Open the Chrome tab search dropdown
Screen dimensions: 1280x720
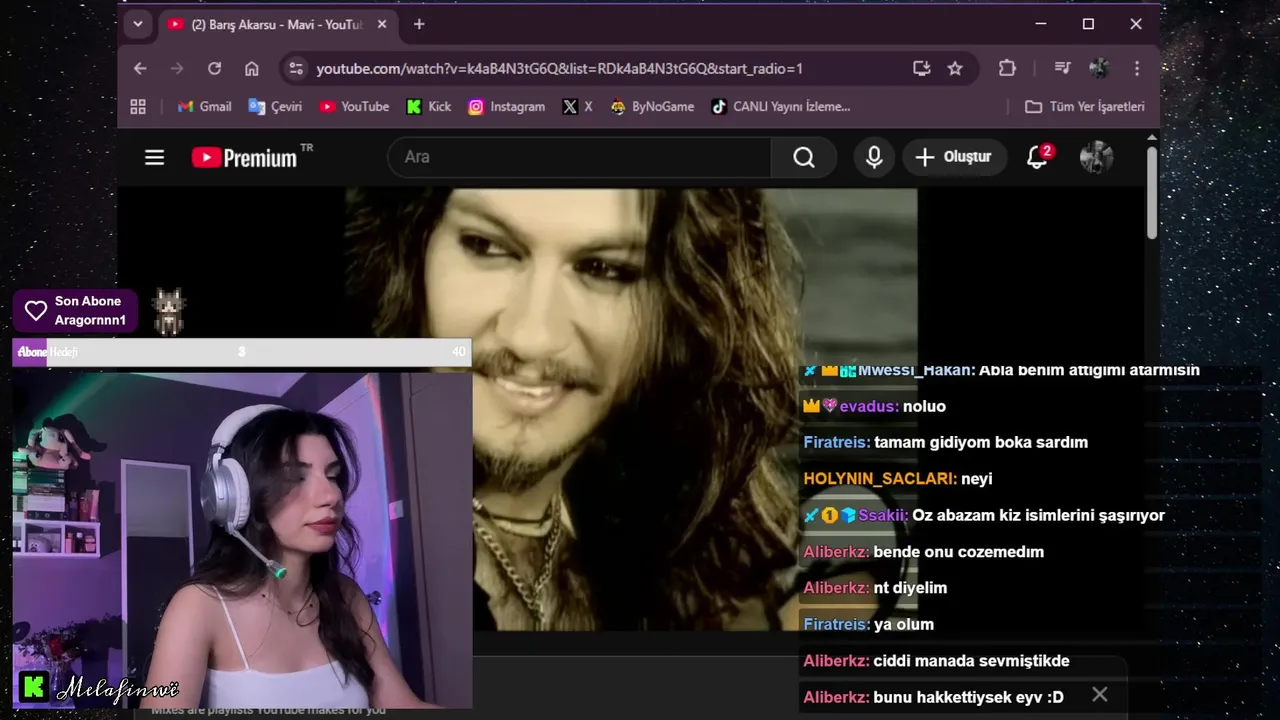tap(138, 24)
